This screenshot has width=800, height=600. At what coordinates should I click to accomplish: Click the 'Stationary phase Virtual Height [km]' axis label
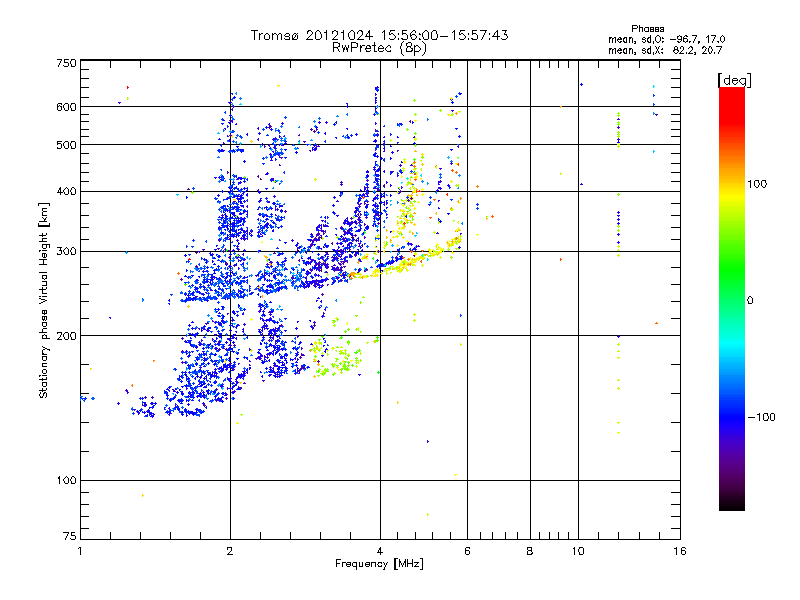pos(44,300)
